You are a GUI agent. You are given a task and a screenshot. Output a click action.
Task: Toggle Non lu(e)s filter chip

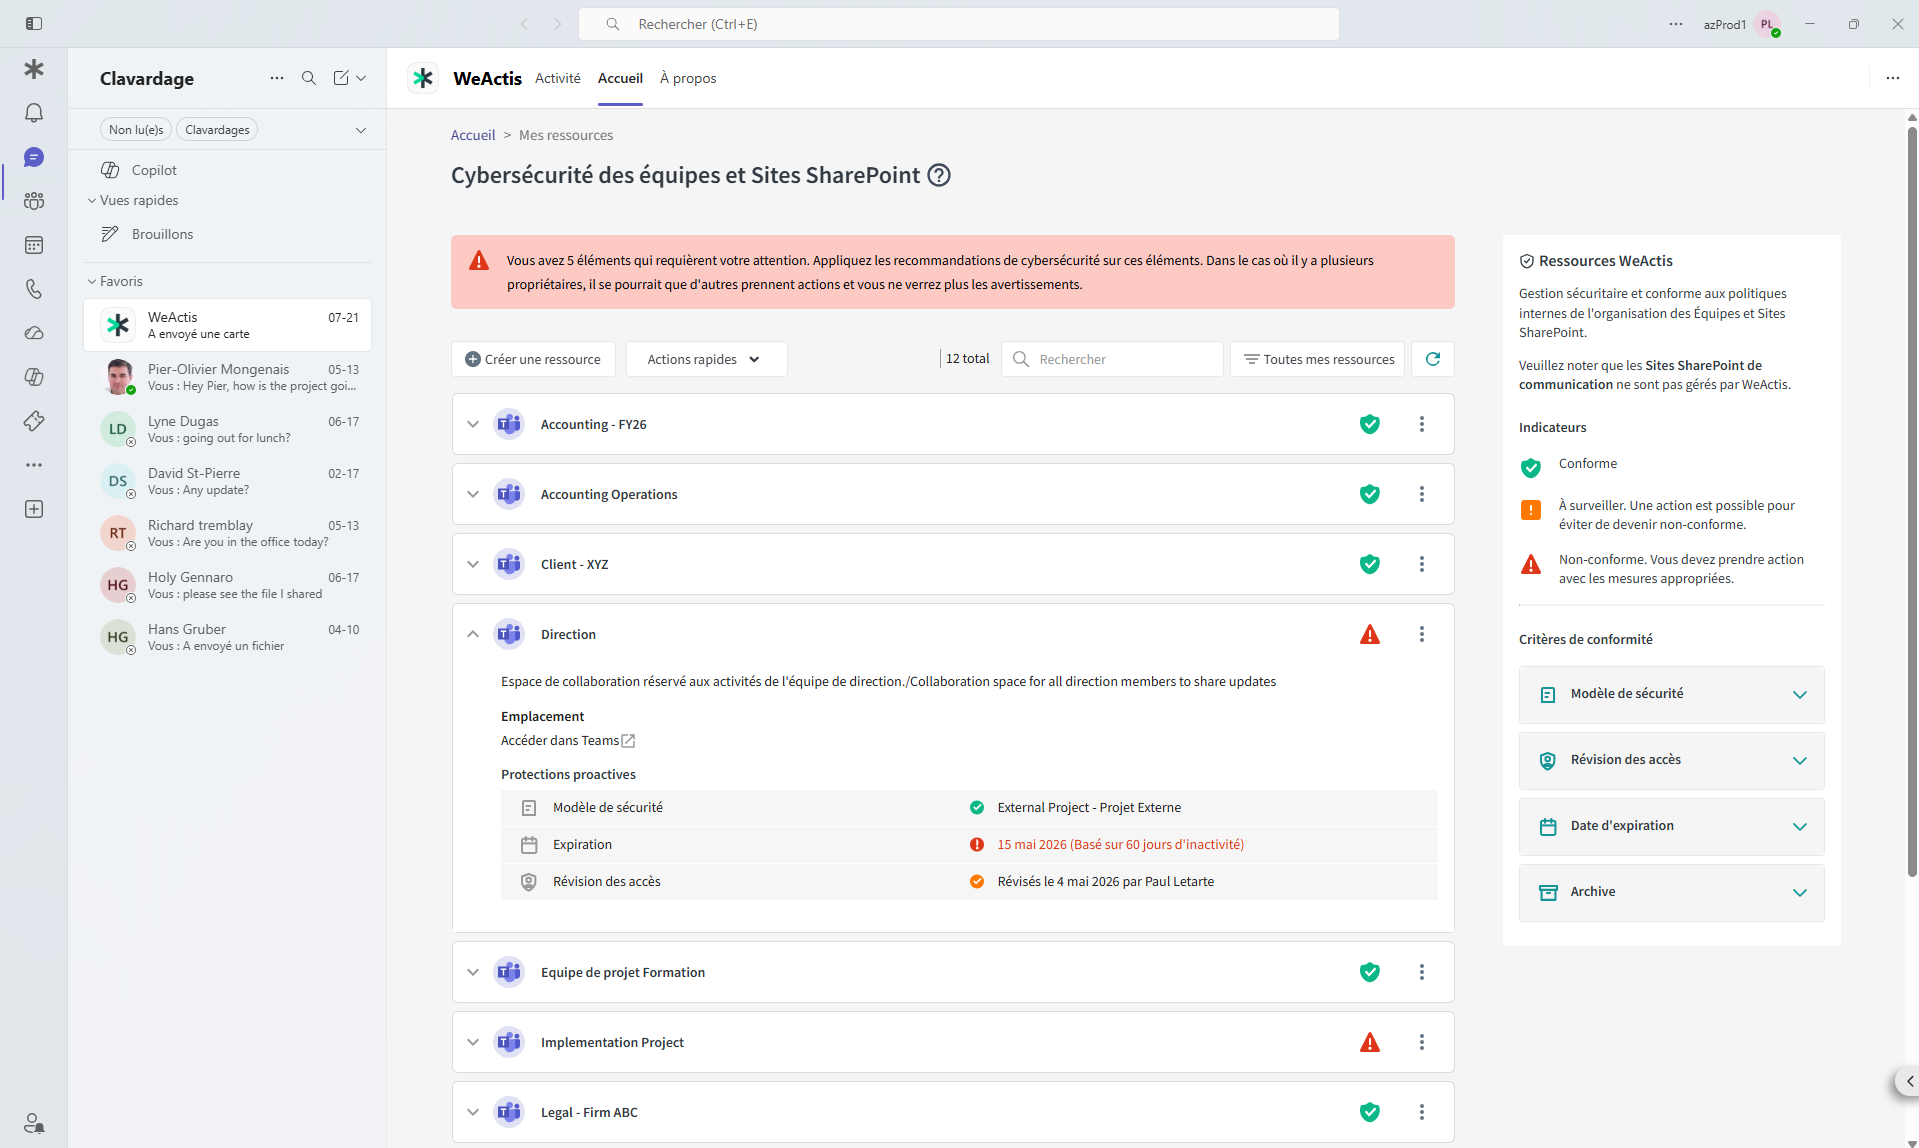click(x=136, y=129)
